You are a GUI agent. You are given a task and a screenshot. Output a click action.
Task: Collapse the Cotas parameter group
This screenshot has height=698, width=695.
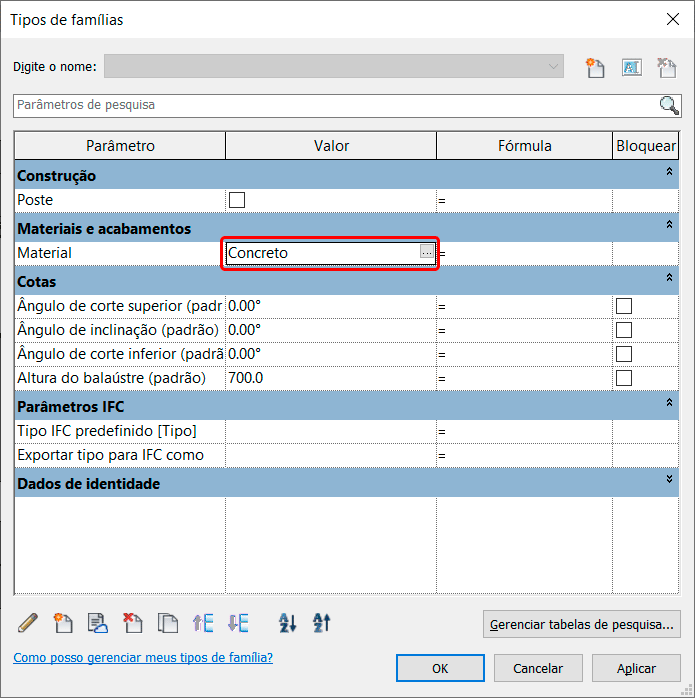coord(669,277)
